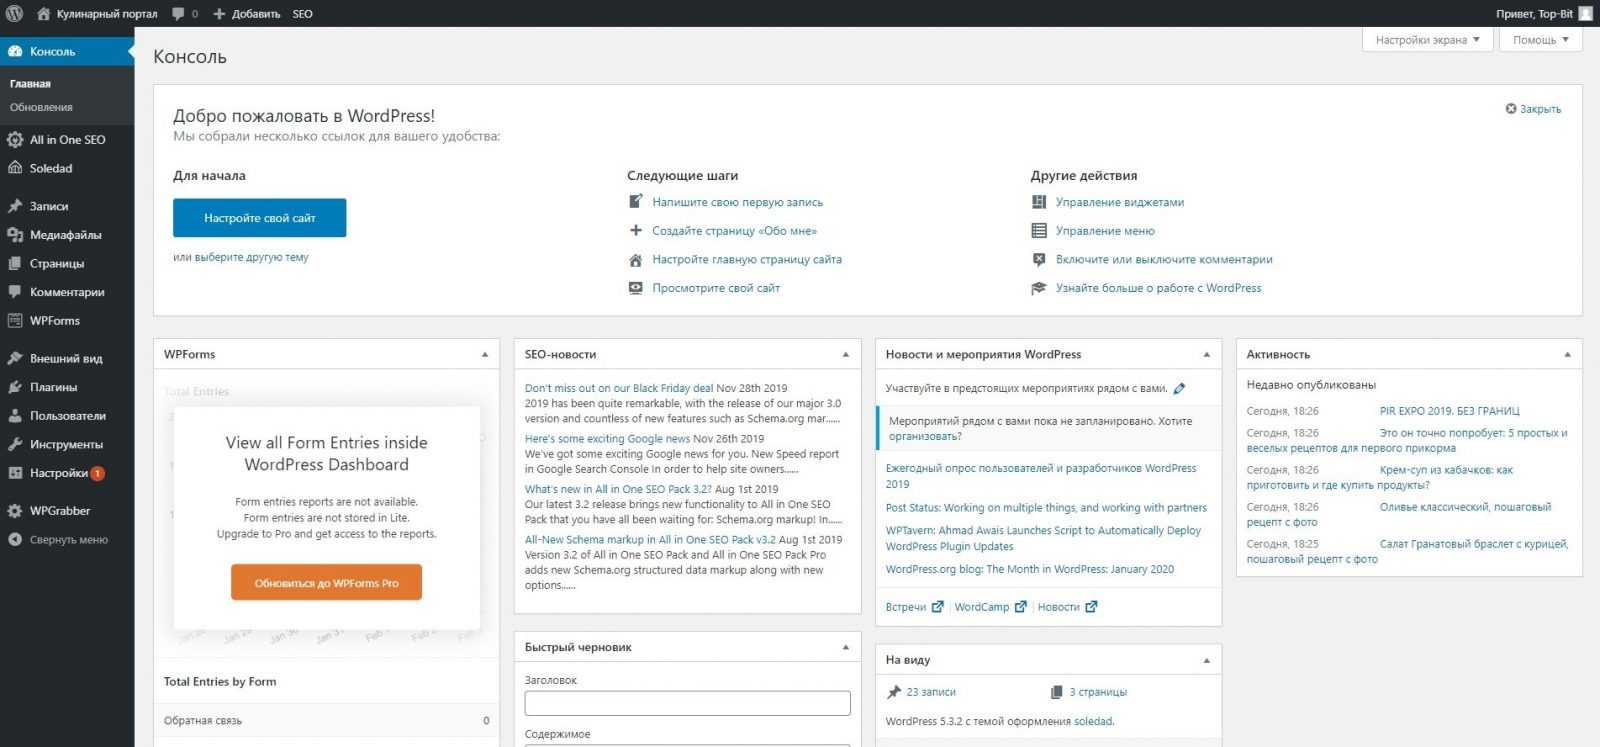Collapse the Активность widget
1600x747 pixels.
[1568, 354]
